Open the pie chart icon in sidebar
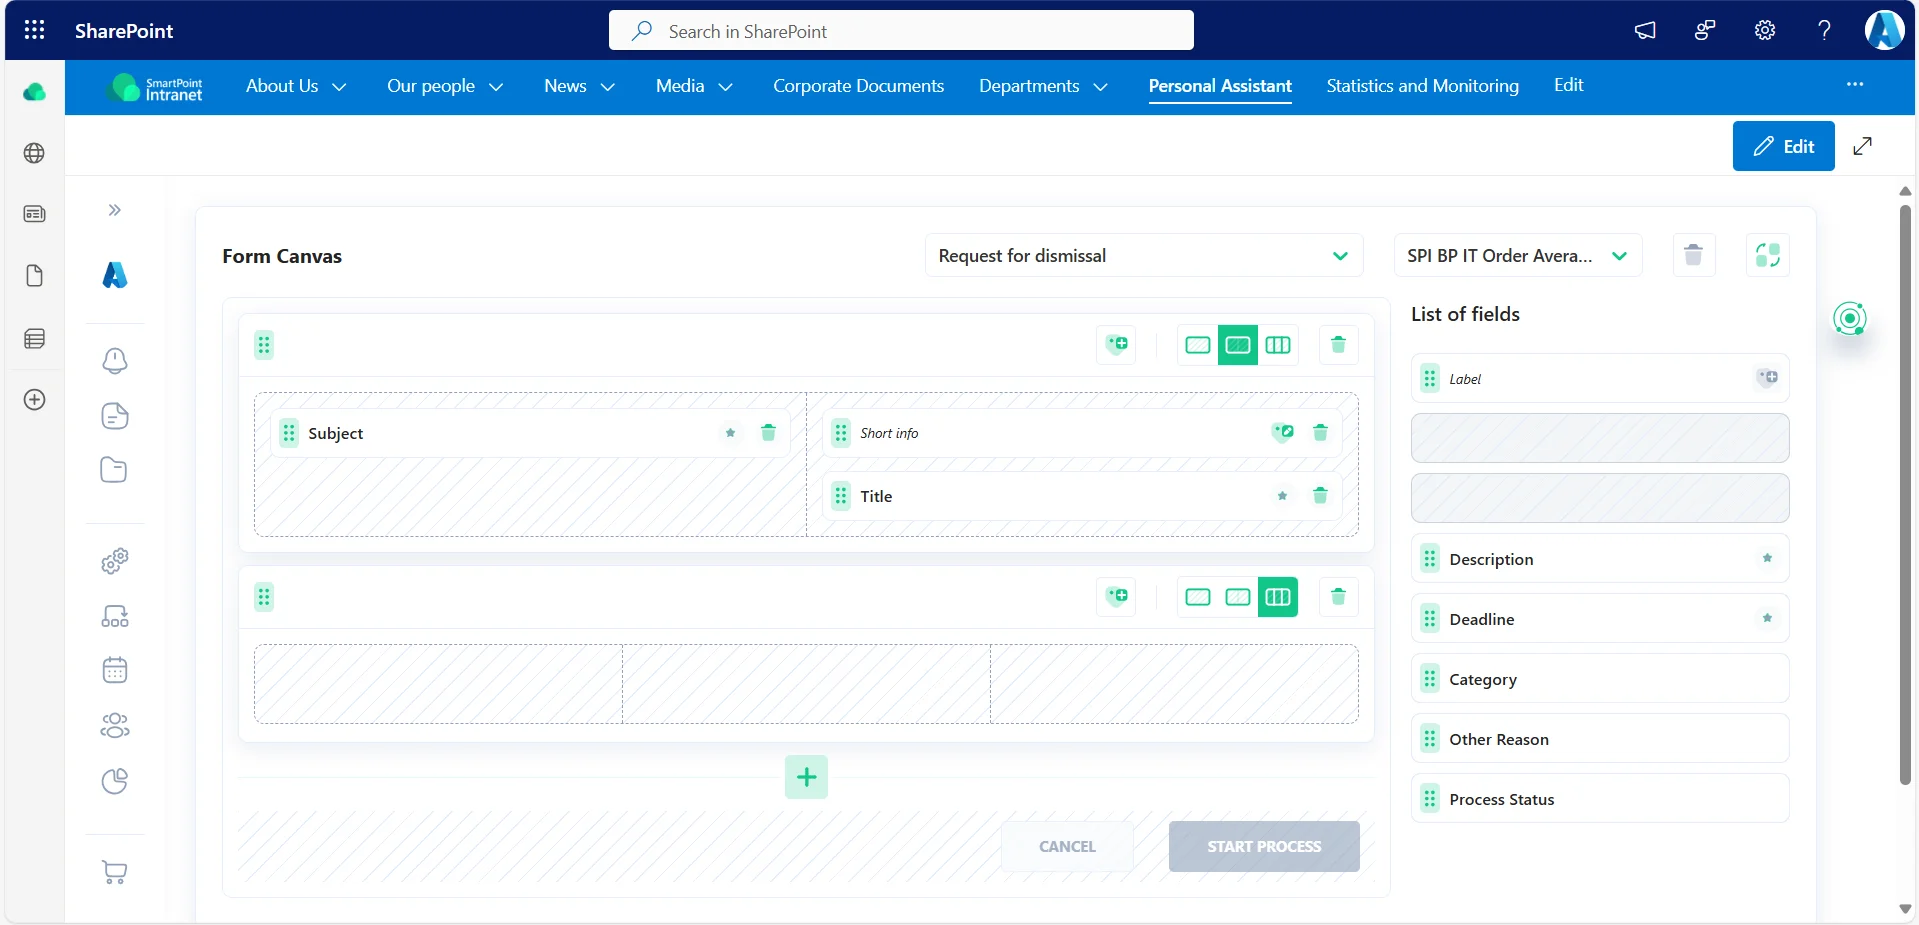The width and height of the screenshot is (1919, 925). pos(115,781)
